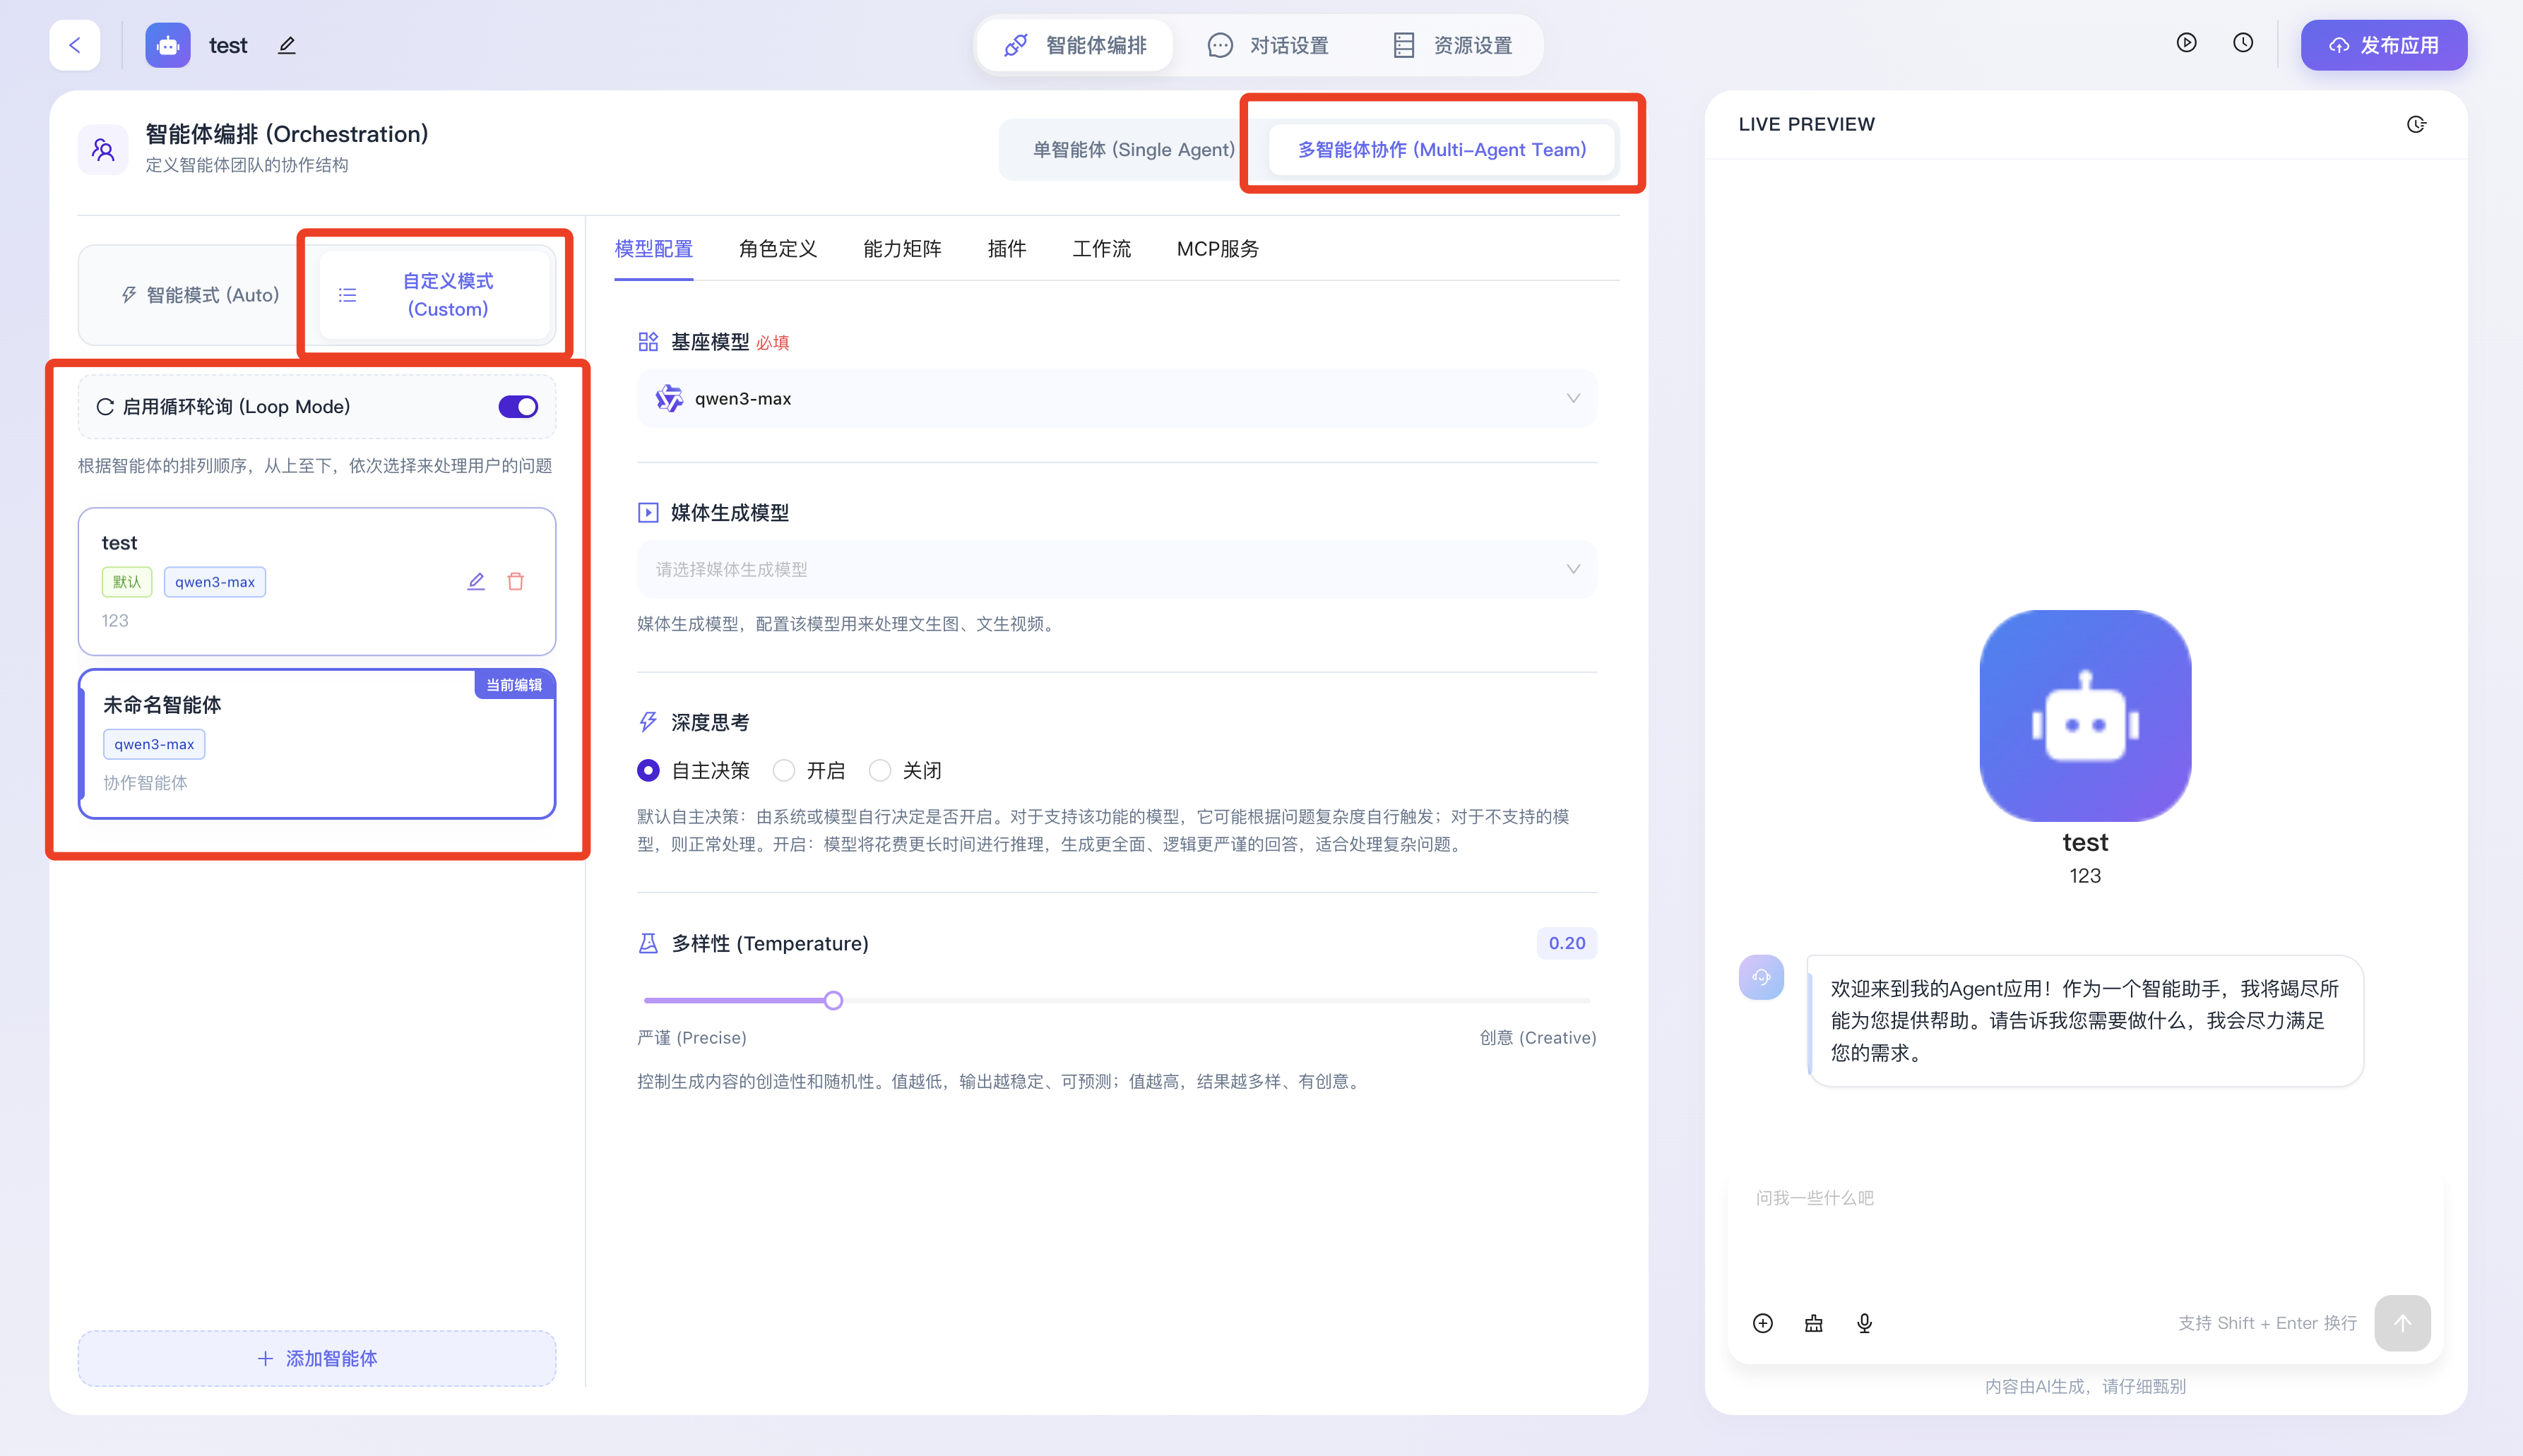
Task: Select the 关闭 deep thinking radio option
Action: (x=880, y=770)
